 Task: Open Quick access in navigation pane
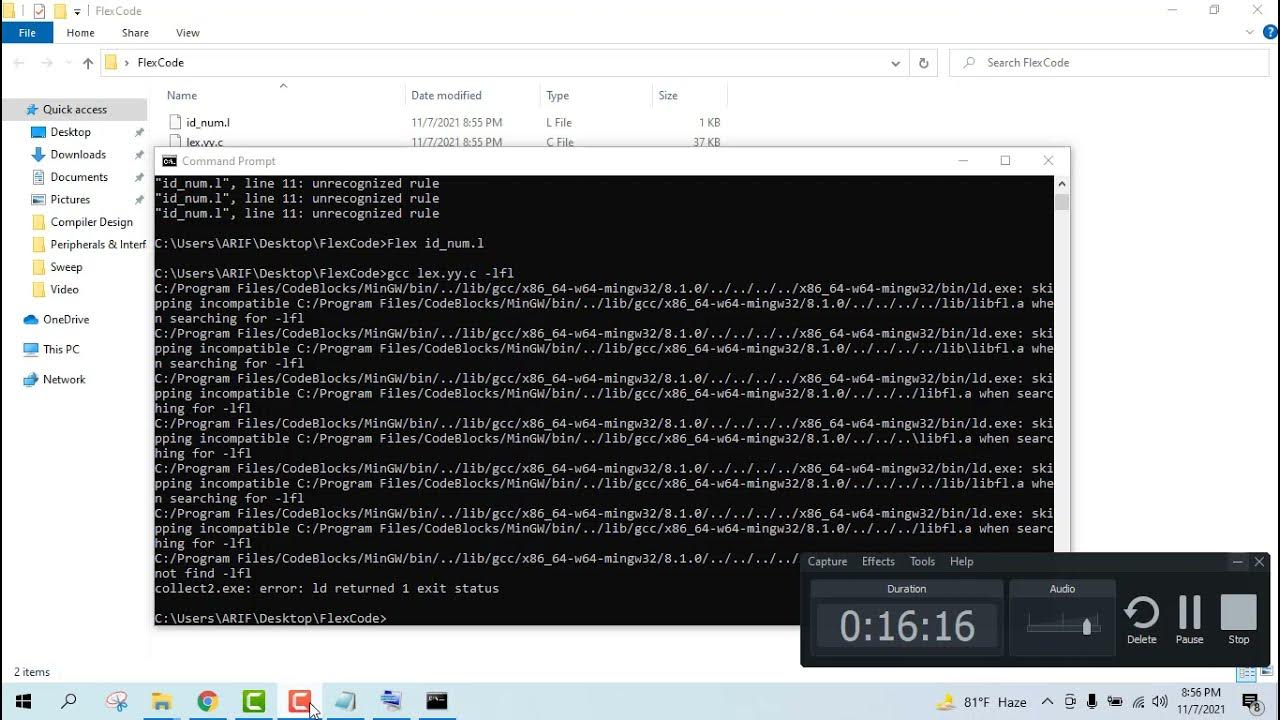[74, 110]
